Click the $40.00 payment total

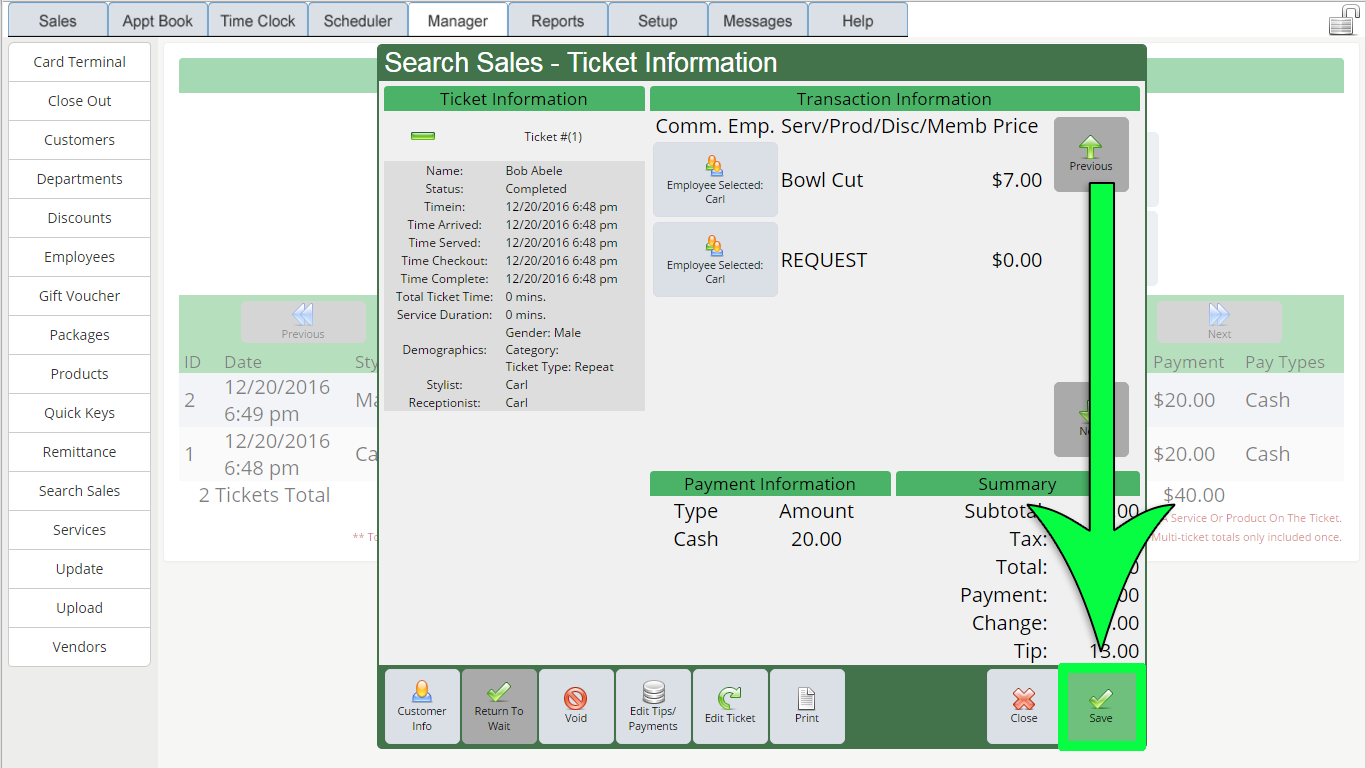[x=1194, y=495]
